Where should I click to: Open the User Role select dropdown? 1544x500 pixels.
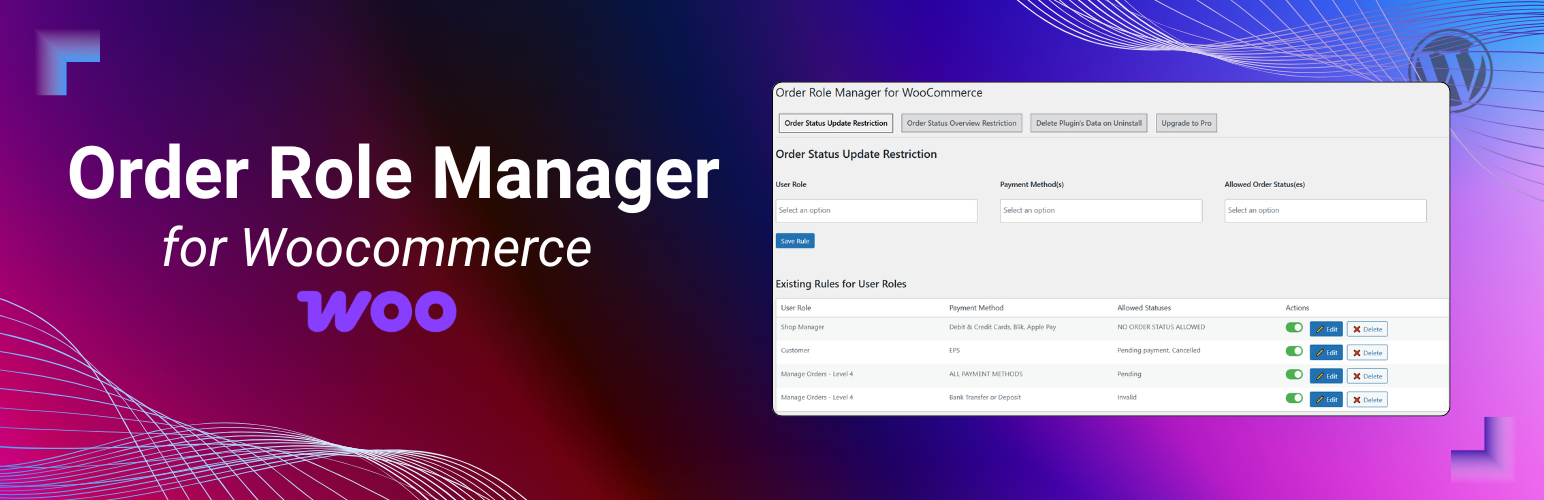point(876,210)
